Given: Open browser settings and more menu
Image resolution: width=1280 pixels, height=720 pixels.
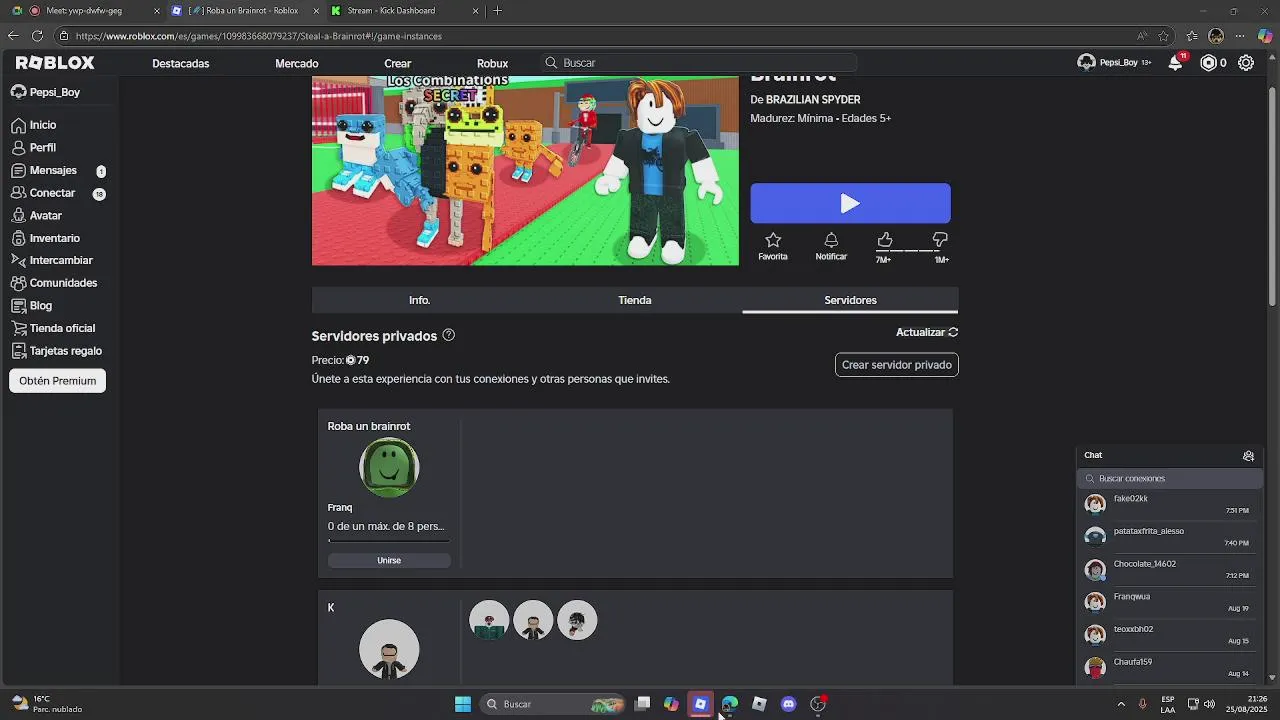Looking at the screenshot, I should point(1240,36).
